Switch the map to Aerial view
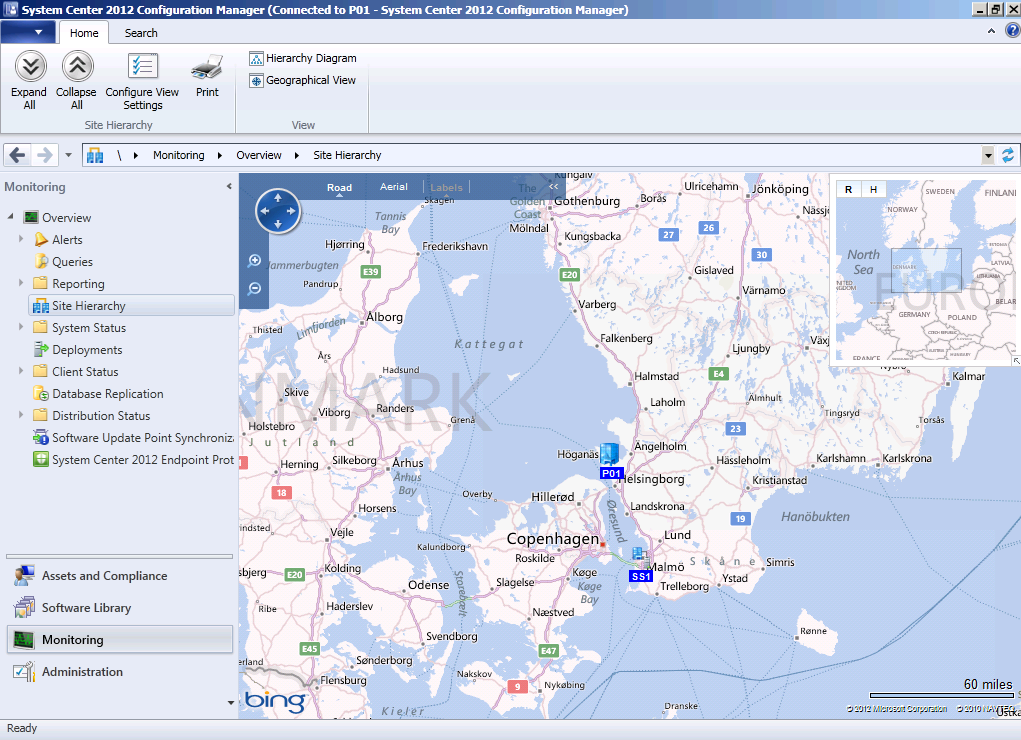1021x740 pixels. pos(393,186)
